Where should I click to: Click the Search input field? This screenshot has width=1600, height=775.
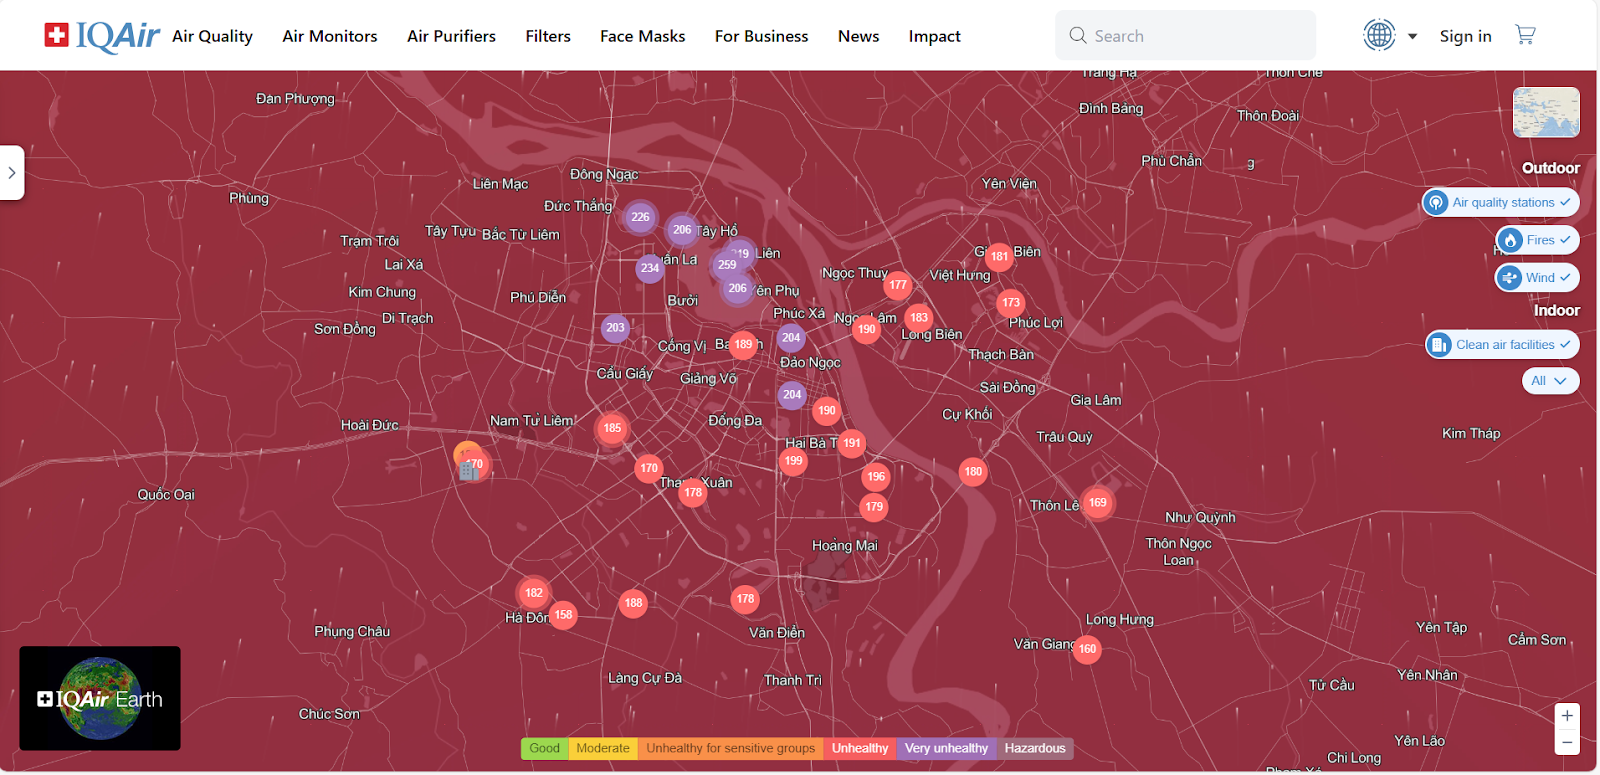(1195, 36)
